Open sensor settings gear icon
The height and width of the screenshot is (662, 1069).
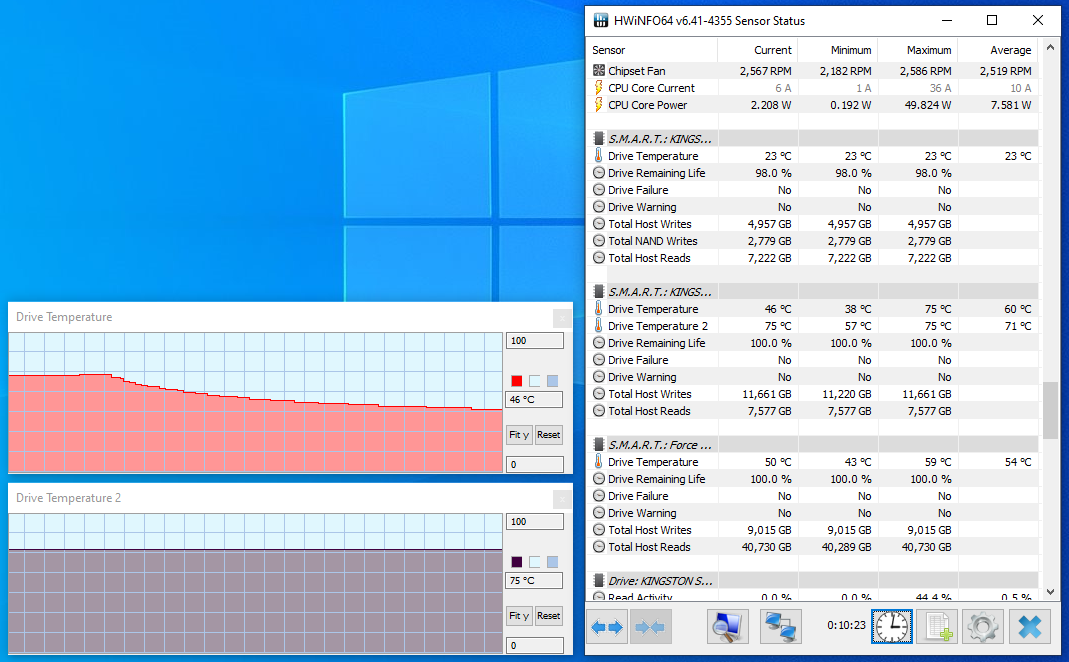pos(983,627)
